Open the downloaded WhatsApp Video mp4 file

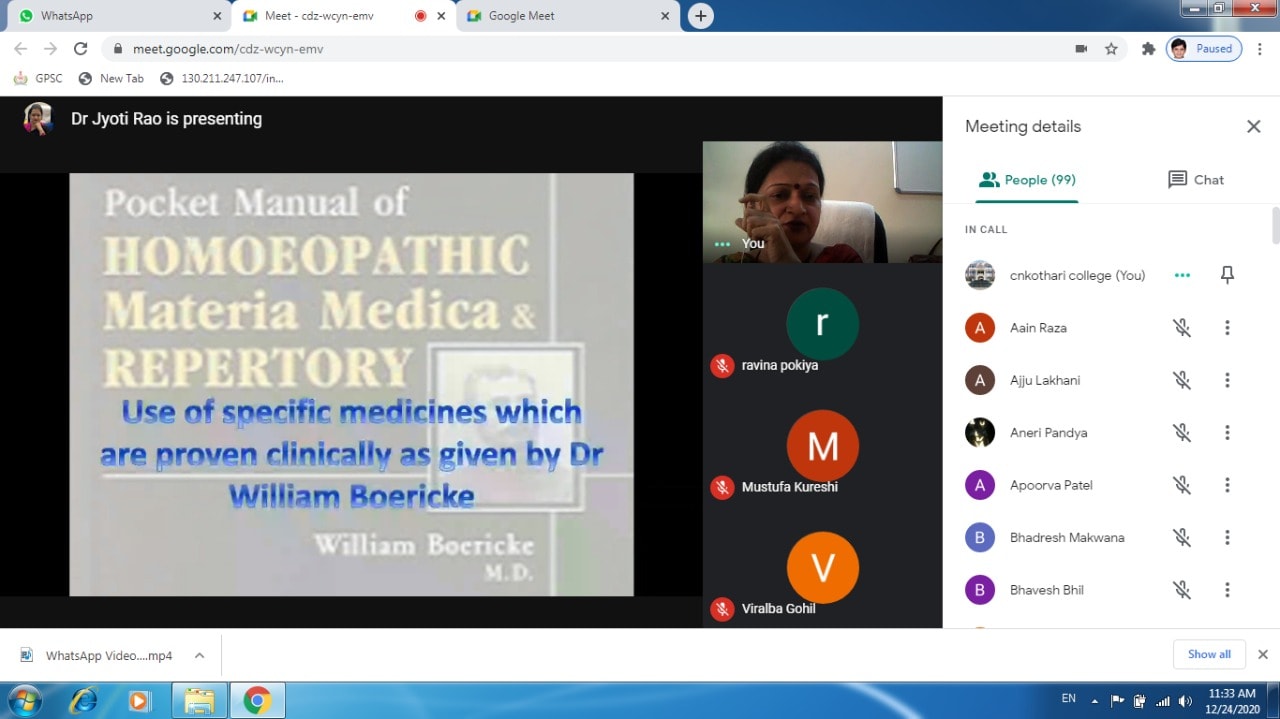pos(98,656)
